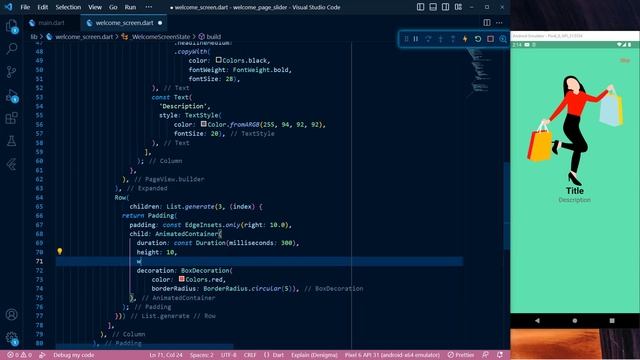
Task: Tap Skip in the emulator screen
Action: pos(624,60)
